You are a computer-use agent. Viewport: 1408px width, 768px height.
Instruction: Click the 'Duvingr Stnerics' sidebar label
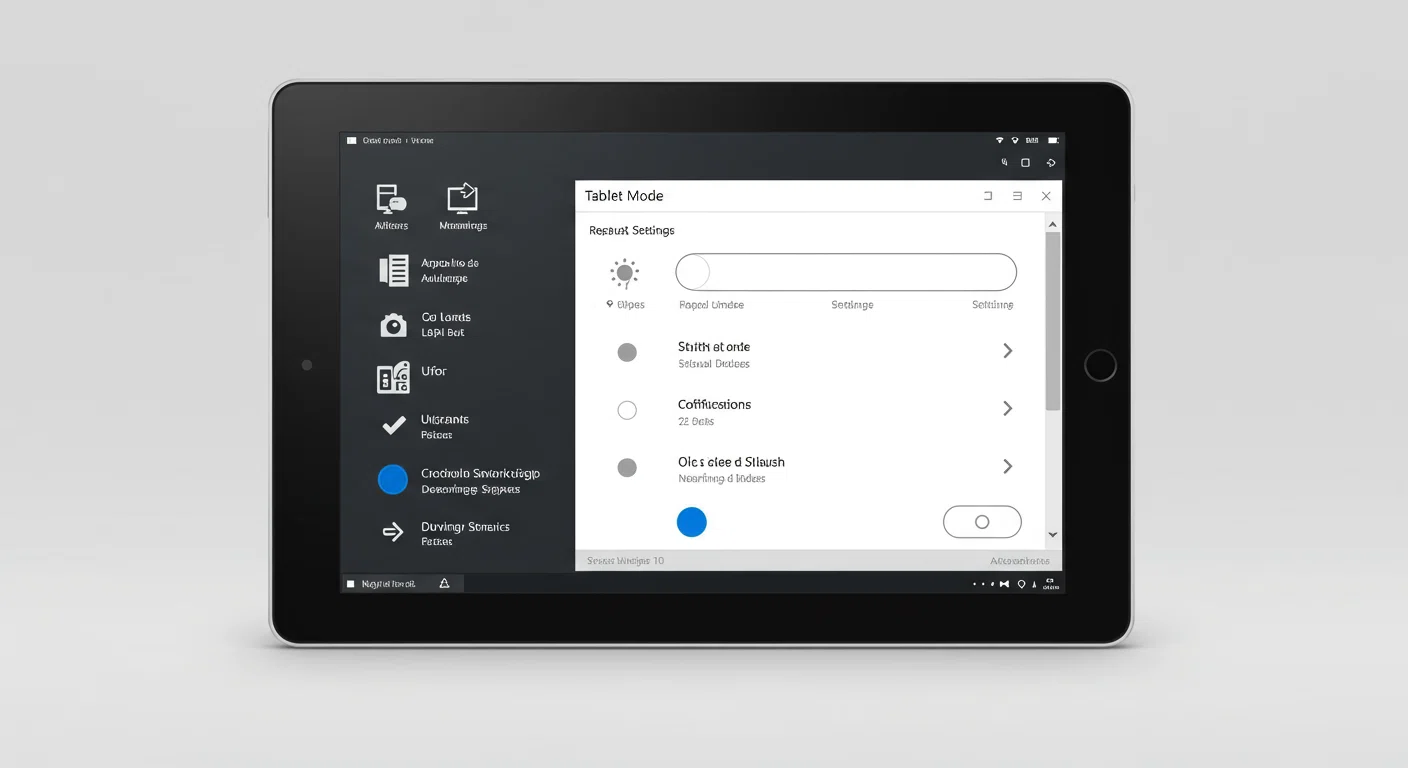[465, 527]
